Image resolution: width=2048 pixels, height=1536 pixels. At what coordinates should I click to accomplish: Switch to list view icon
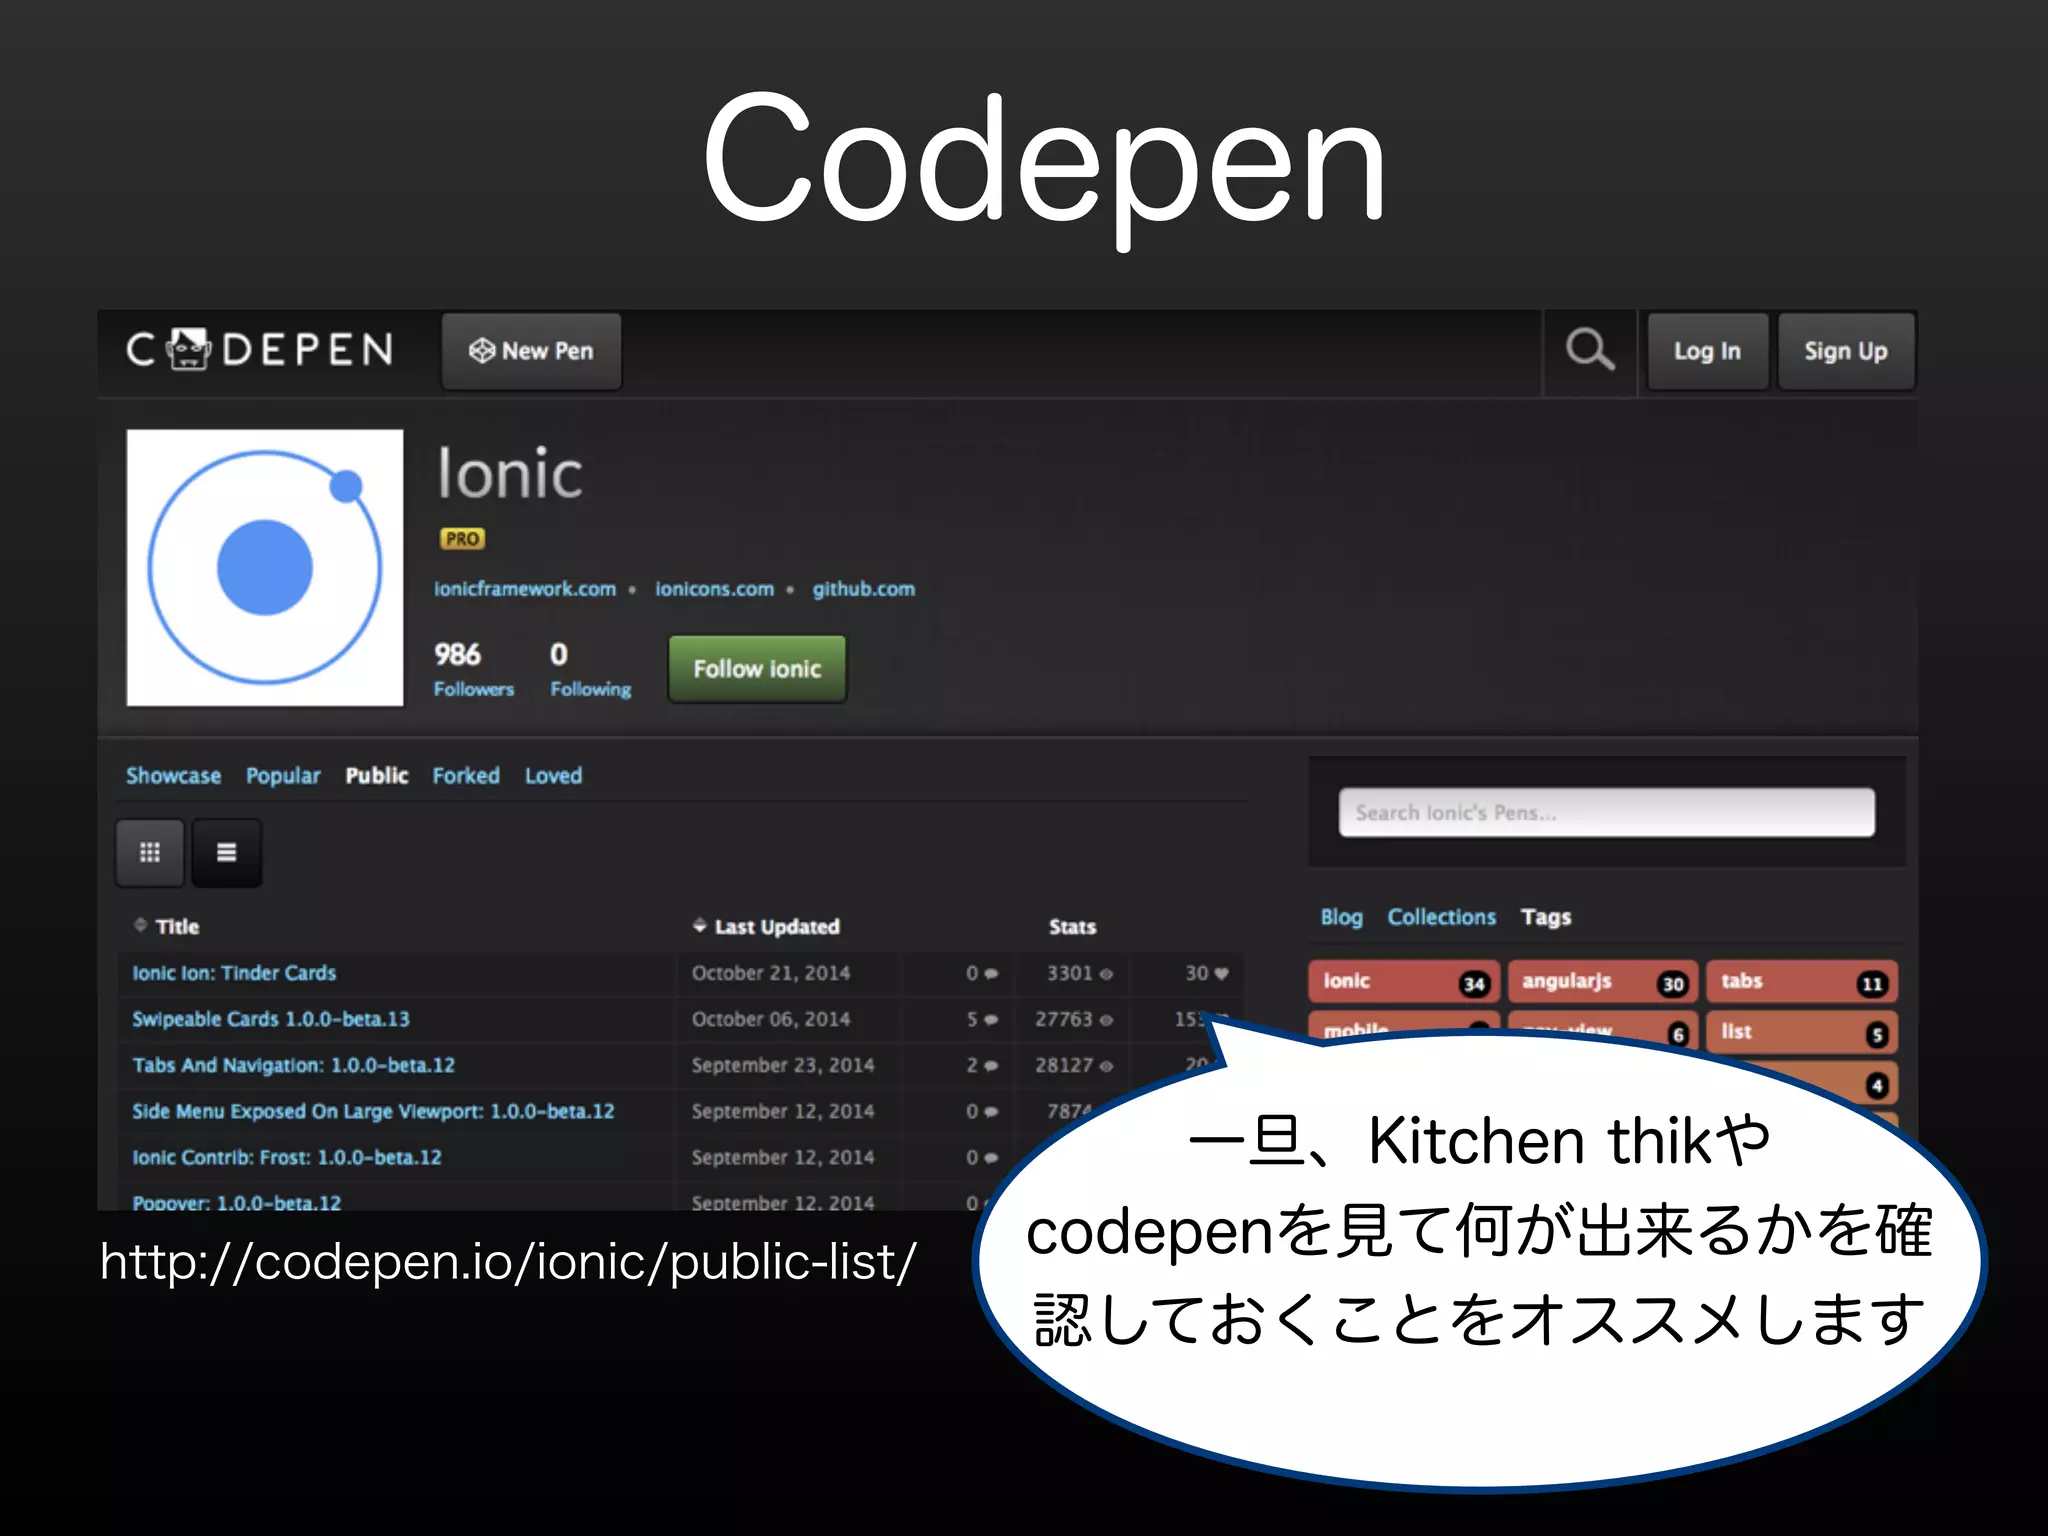227,852
